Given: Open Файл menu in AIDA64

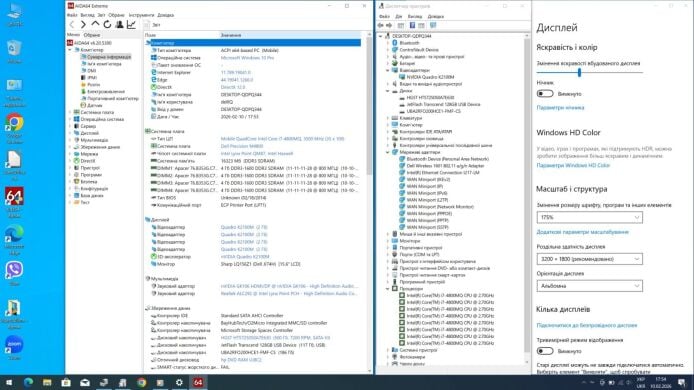Looking at the screenshot, I should tap(72, 15).
